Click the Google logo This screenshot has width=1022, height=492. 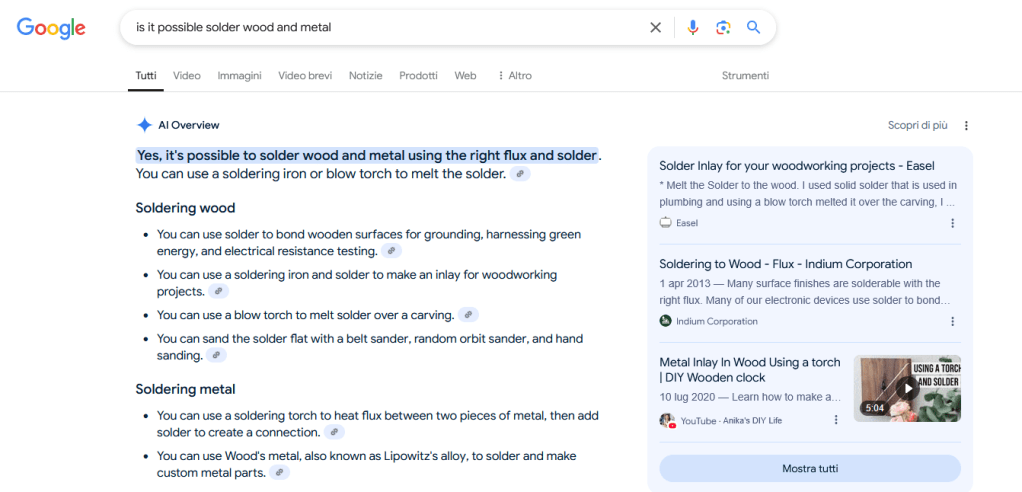(51, 28)
